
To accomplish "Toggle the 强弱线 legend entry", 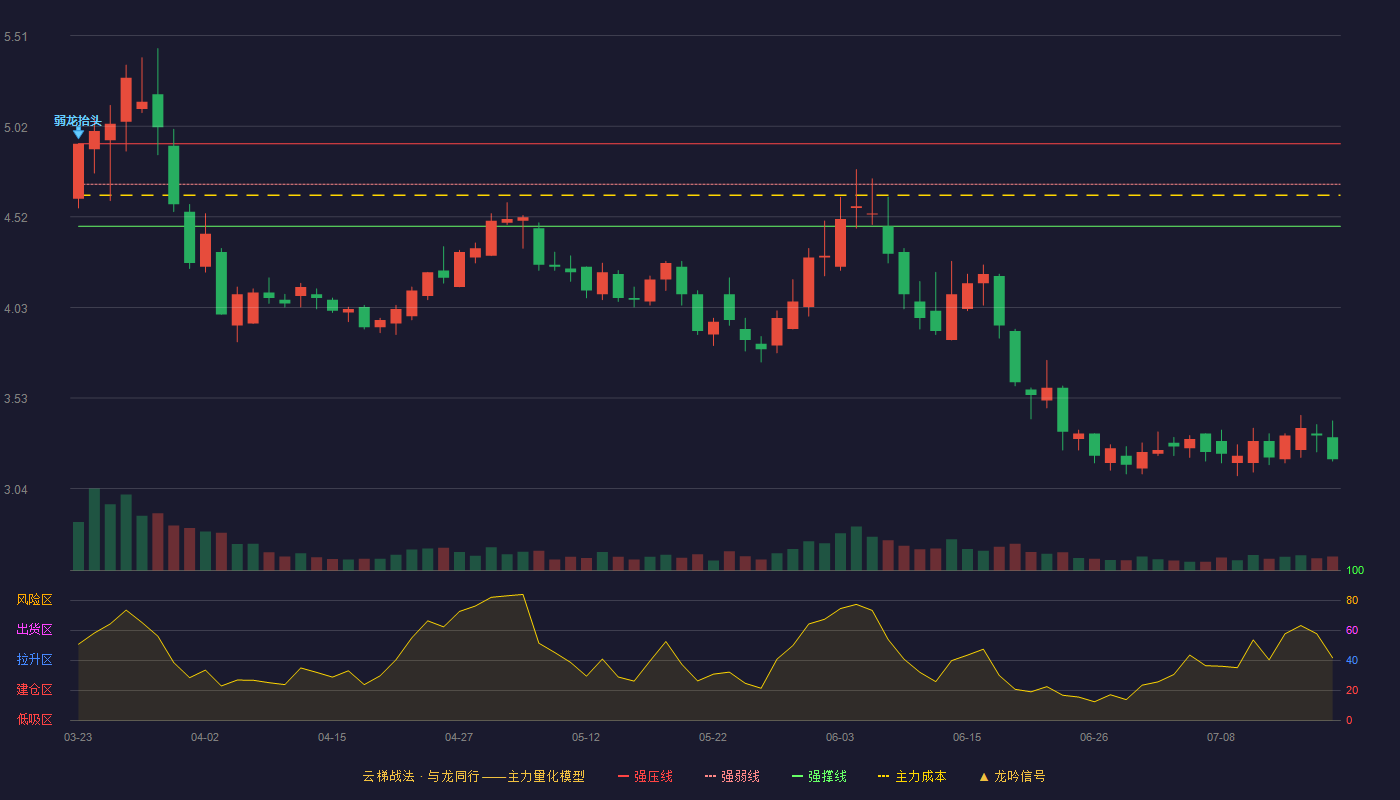I will (x=732, y=776).
